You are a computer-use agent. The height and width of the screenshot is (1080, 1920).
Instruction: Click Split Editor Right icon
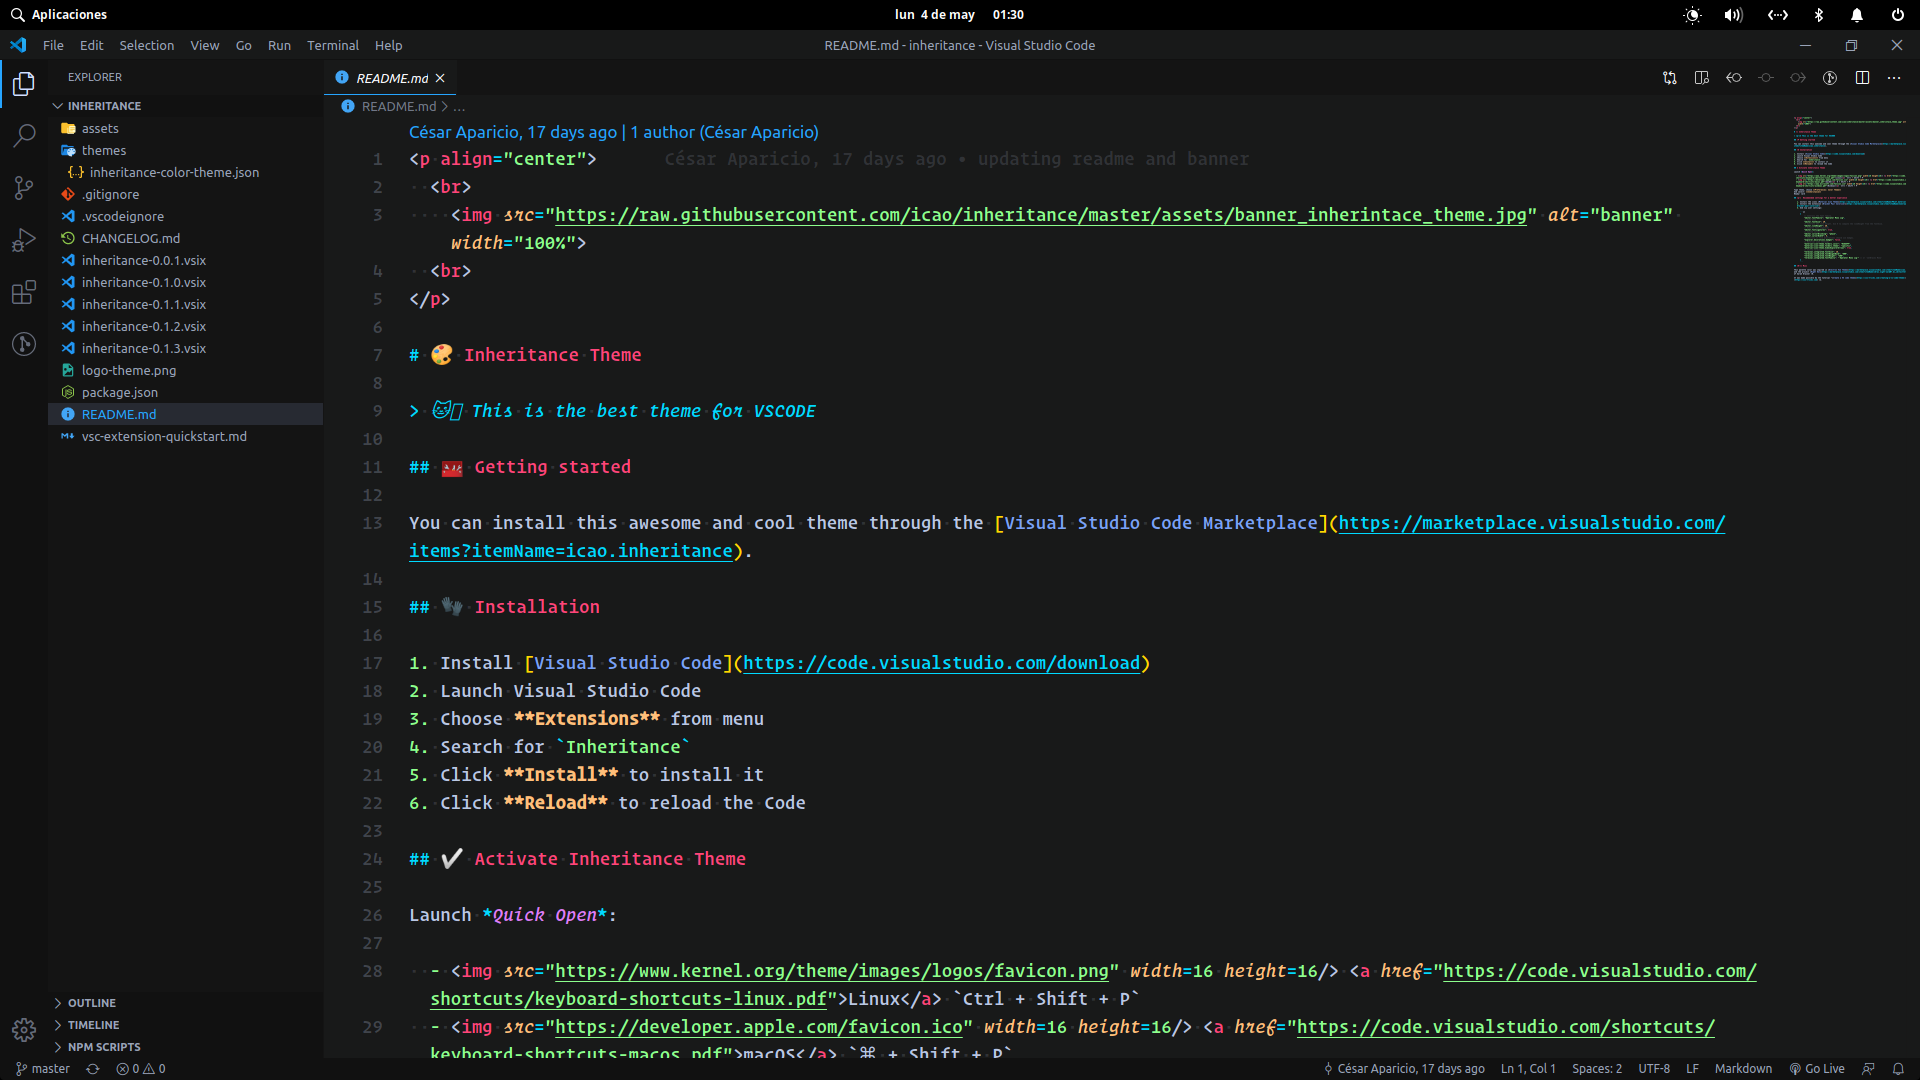coord(1862,78)
